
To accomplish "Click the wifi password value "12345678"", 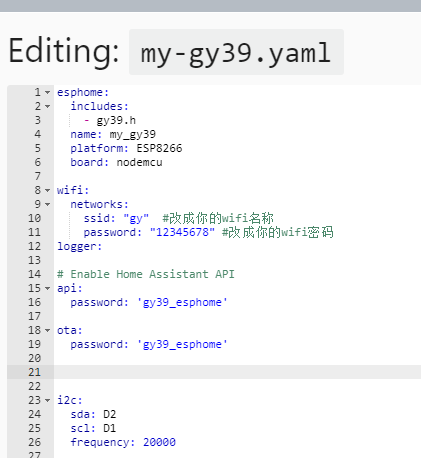I will [182, 232].
